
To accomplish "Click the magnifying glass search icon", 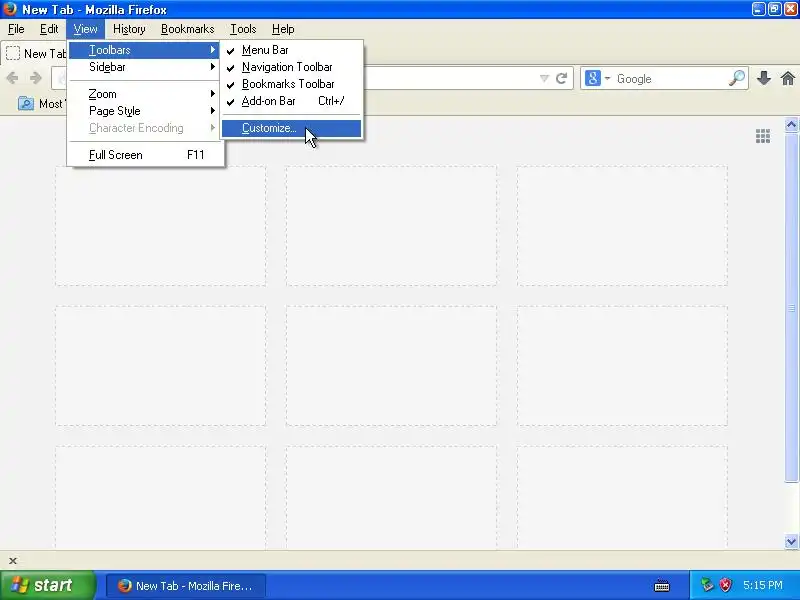I will click(x=736, y=78).
